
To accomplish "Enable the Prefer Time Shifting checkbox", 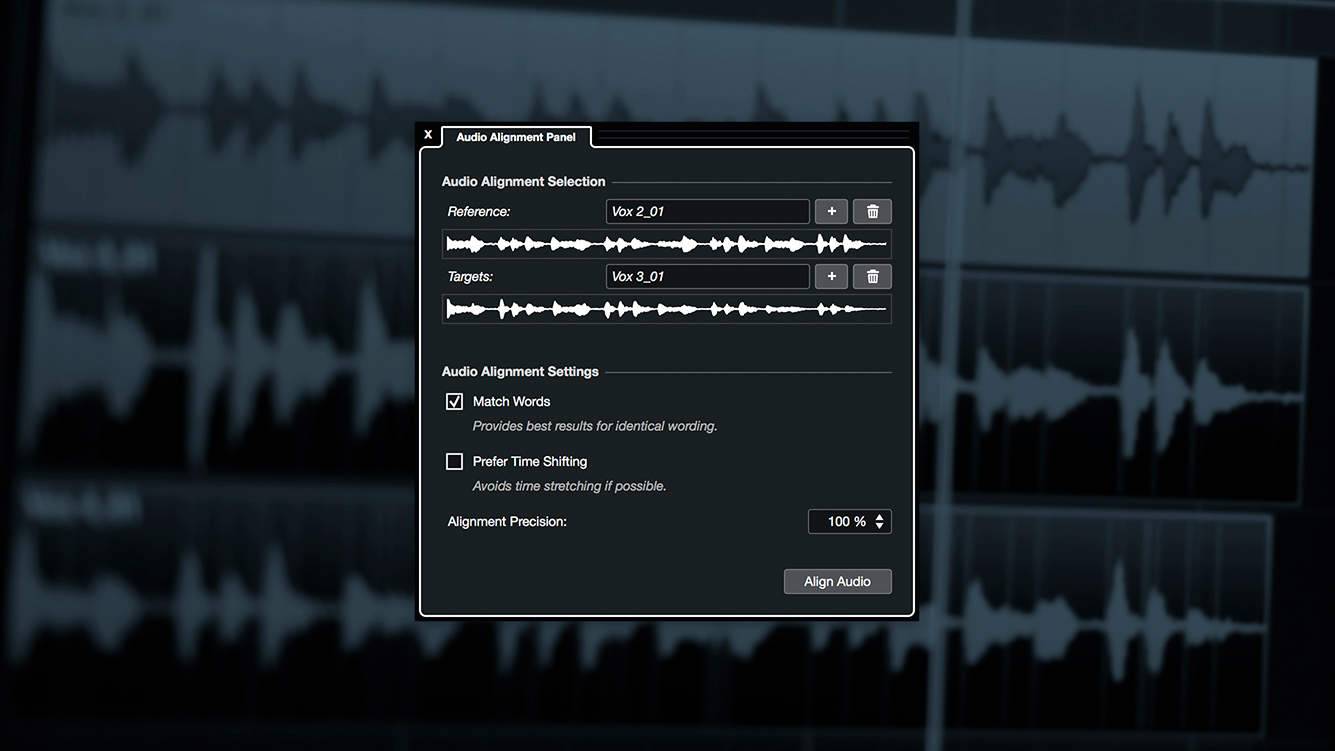I will click(454, 461).
